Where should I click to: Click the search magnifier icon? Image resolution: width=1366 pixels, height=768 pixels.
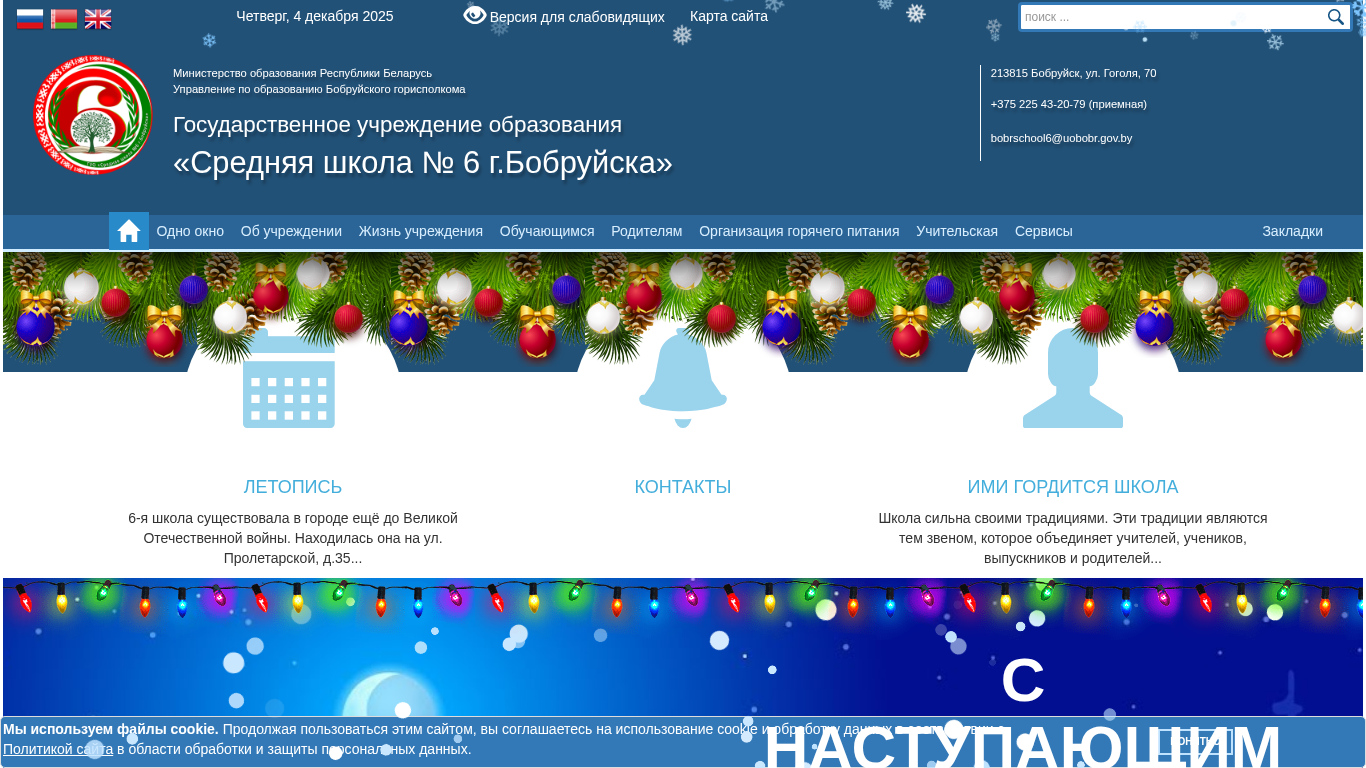point(1336,17)
